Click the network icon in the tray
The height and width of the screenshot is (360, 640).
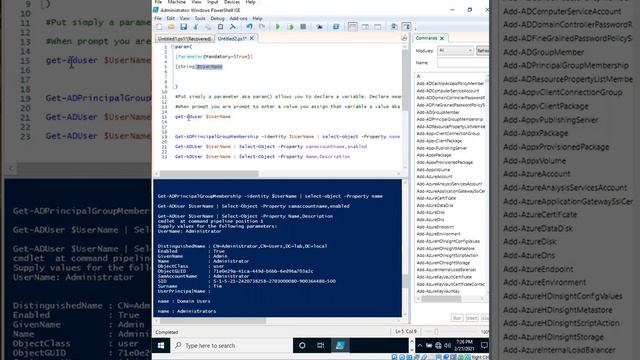(438, 346)
